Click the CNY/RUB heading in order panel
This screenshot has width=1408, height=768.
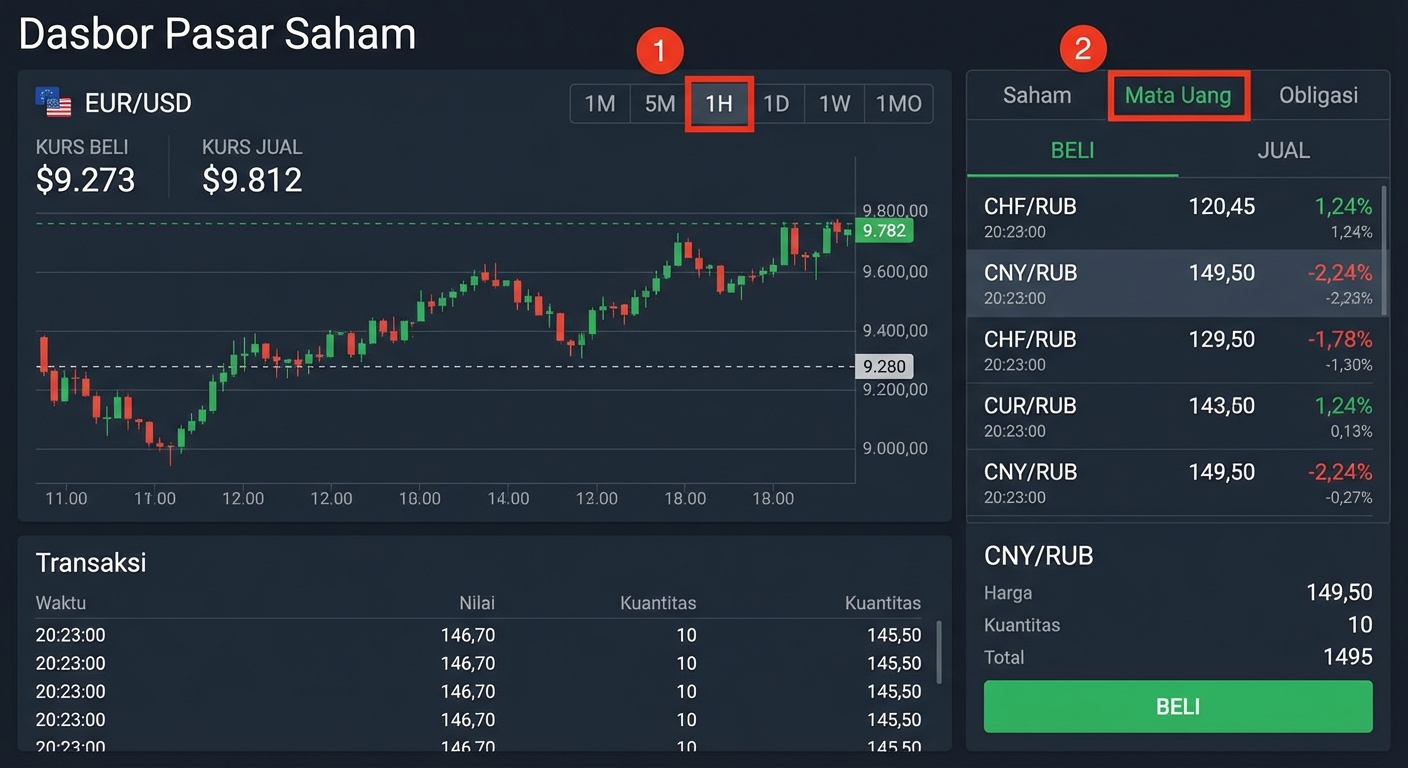click(1039, 556)
